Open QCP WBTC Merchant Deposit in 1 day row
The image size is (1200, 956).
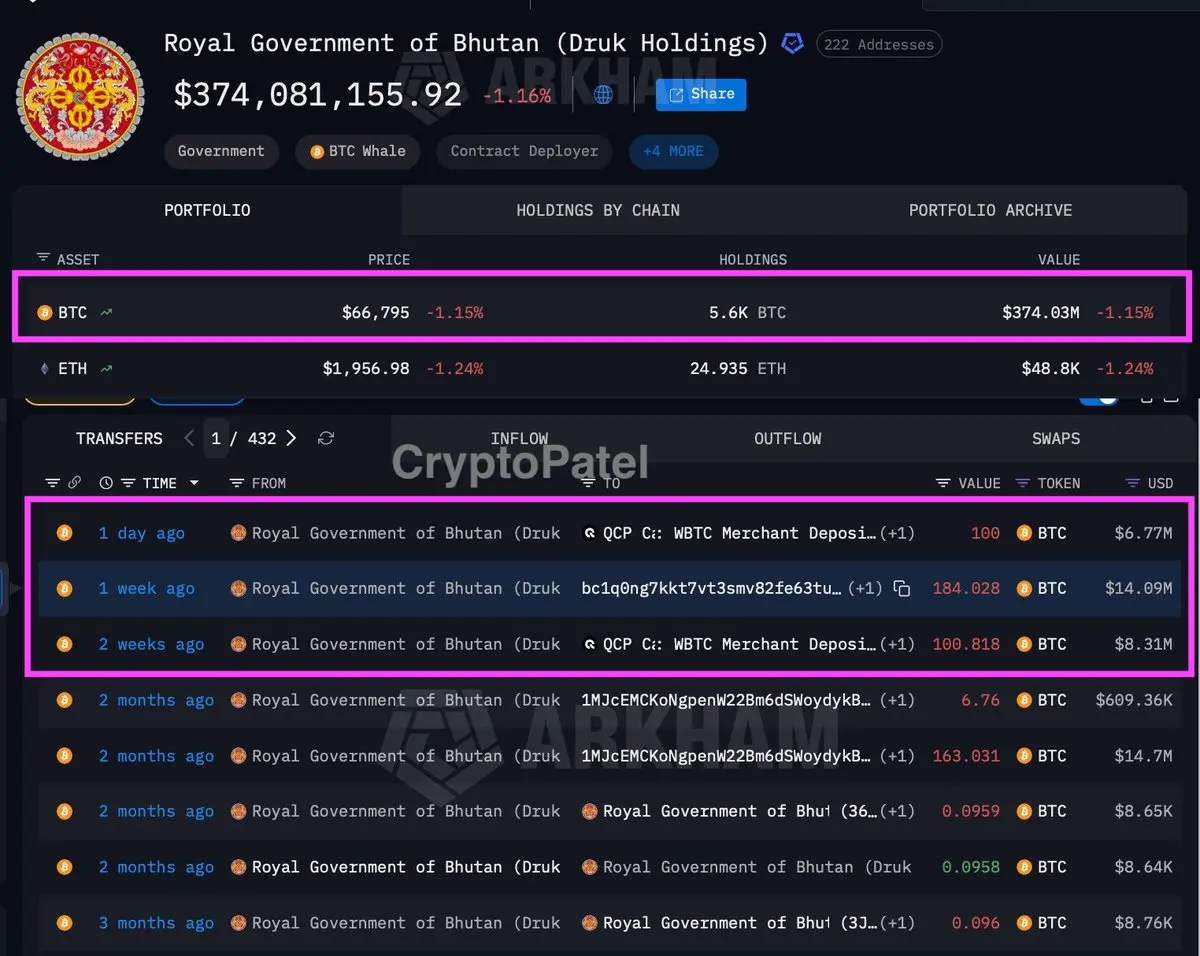pyautogui.click(x=740, y=533)
